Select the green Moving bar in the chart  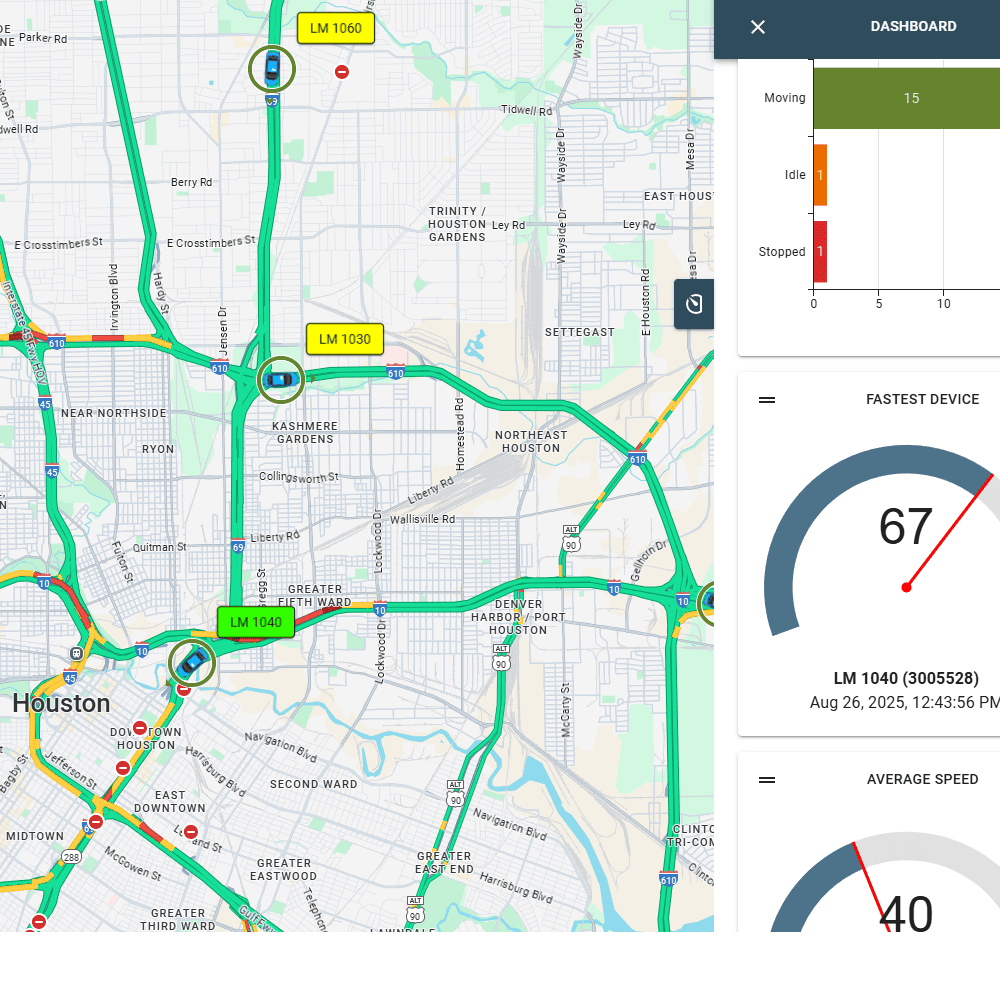pyautogui.click(x=910, y=98)
